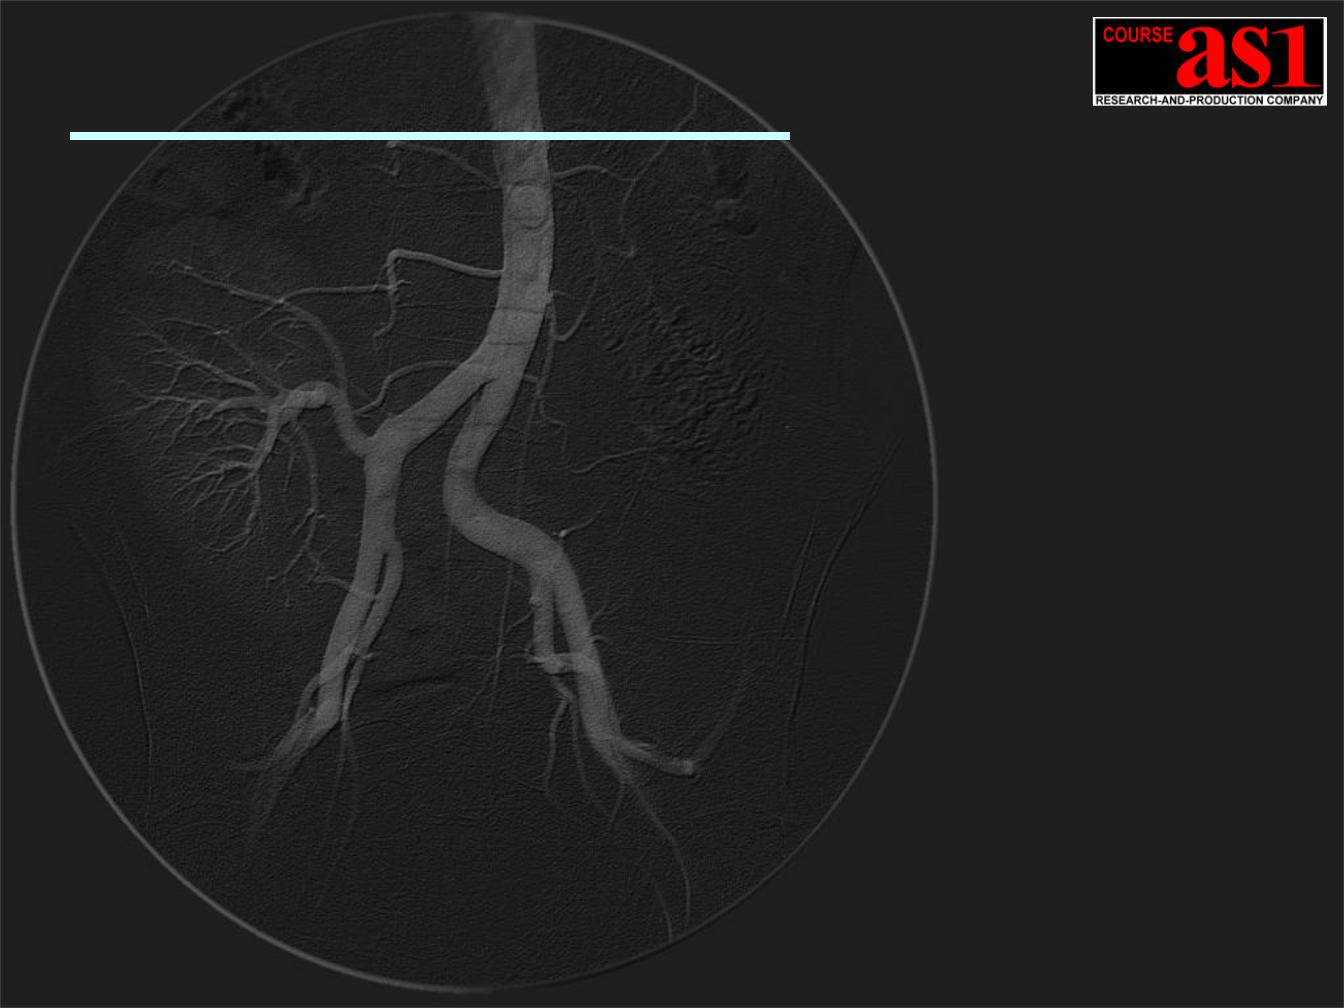This screenshot has width=1344, height=1008.
Task: Click the Course AS1 company logo
Action: tap(1210, 61)
